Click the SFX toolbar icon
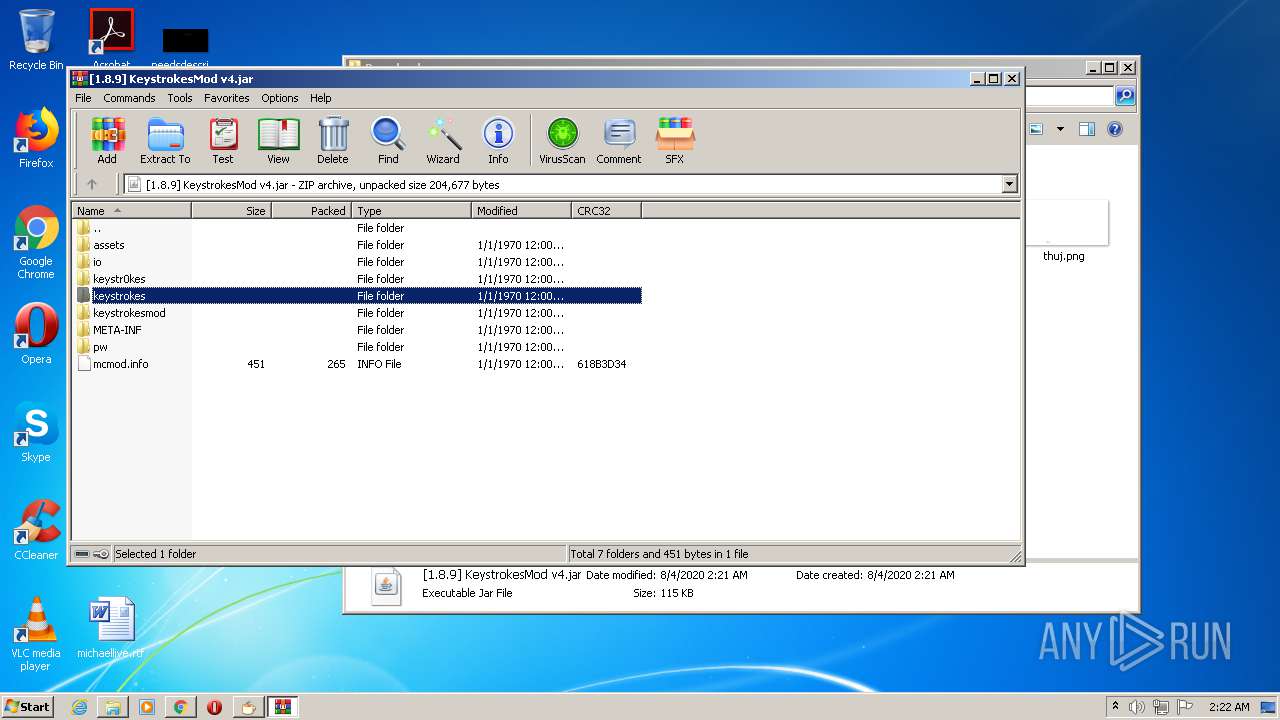Screen dimensions: 1280x720 (x=675, y=140)
